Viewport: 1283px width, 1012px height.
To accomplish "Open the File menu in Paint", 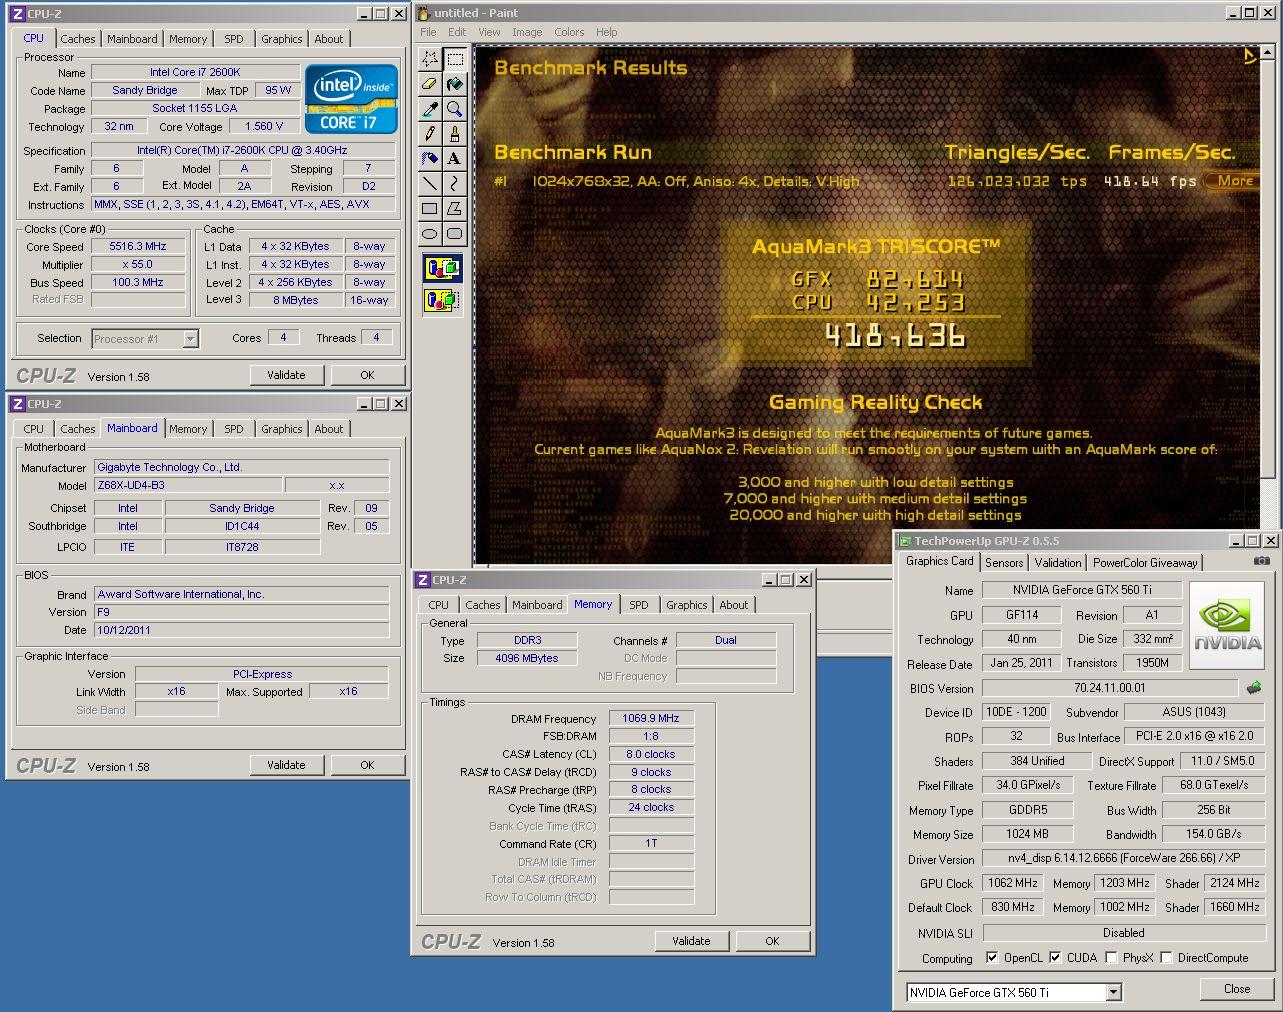I will click(428, 32).
